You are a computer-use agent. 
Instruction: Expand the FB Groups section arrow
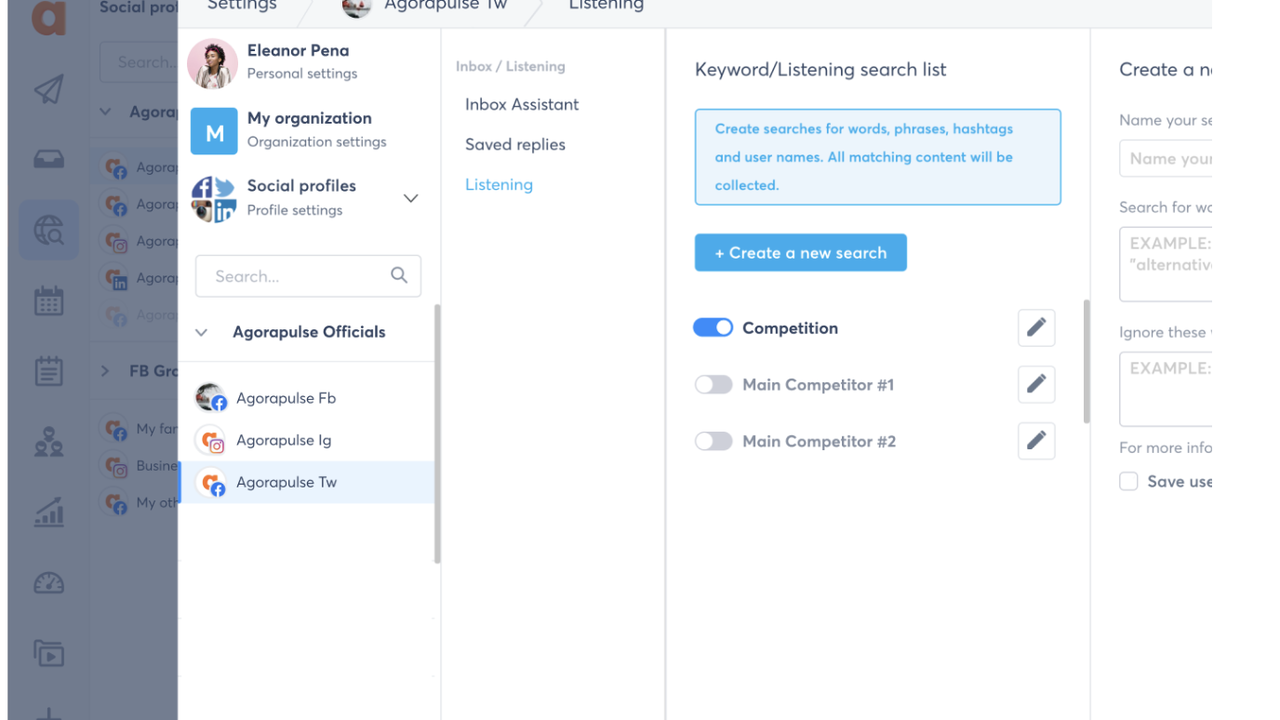coord(105,371)
